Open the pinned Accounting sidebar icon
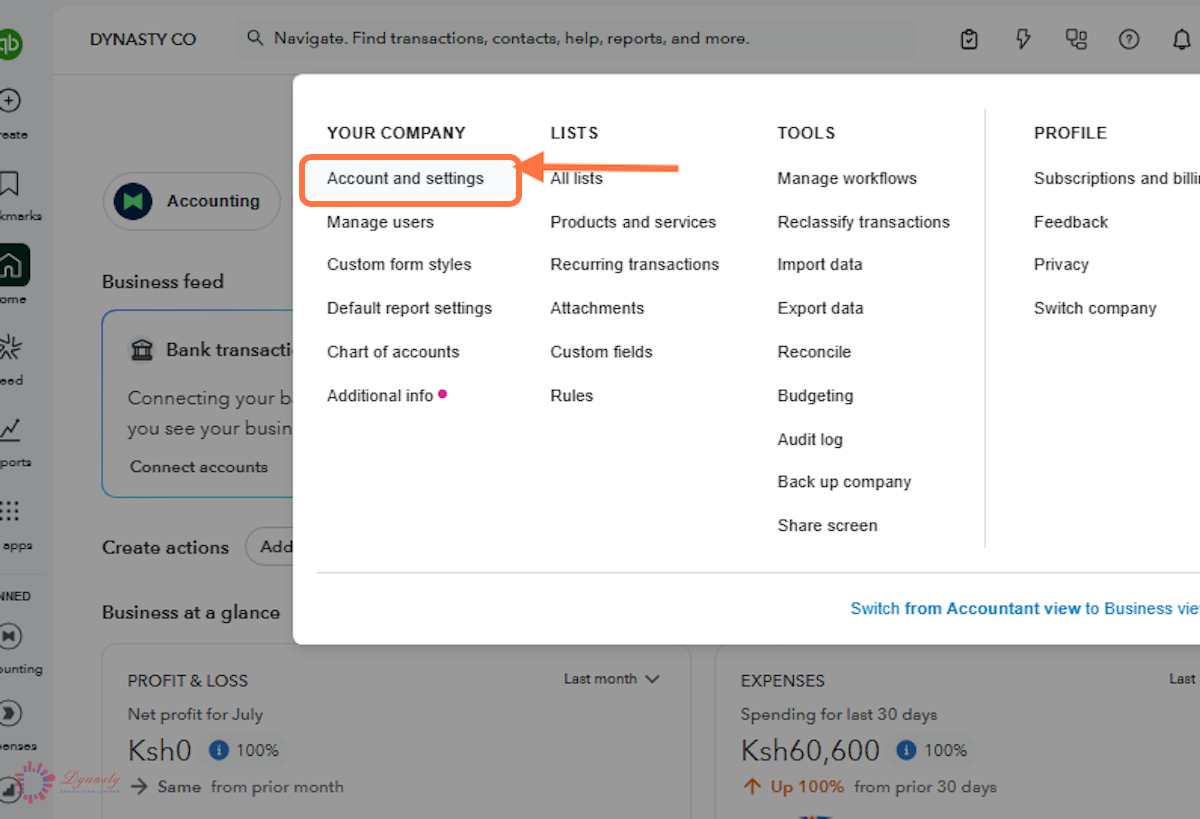Screen dimensions: 1200x819 (x=10, y=635)
